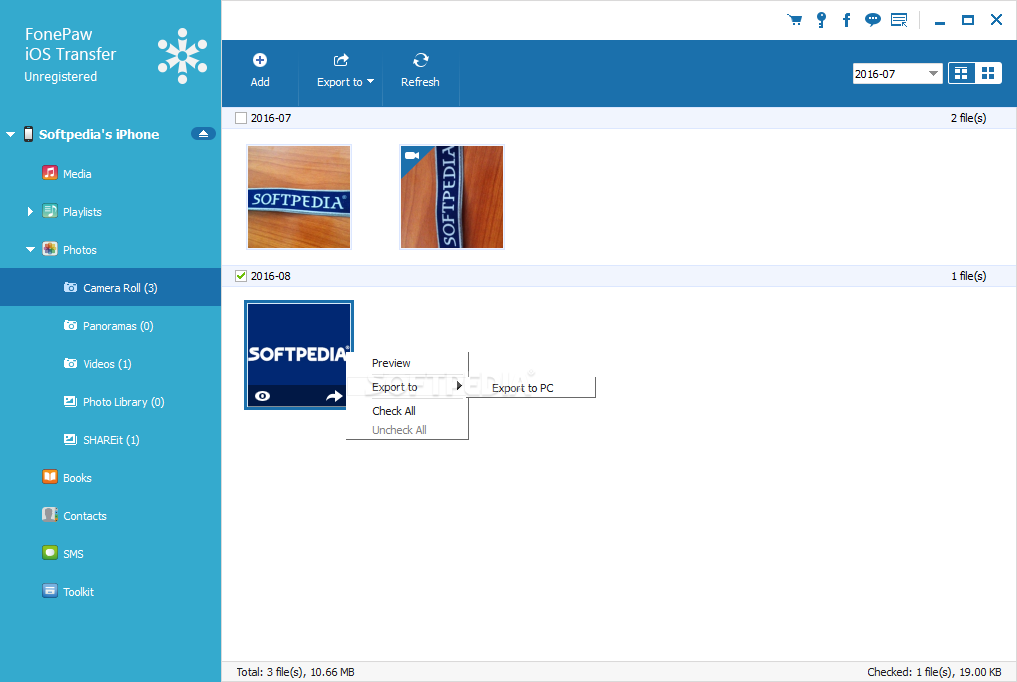Click the FonePaw snowflake logo
The height and width of the screenshot is (682, 1017).
[182, 56]
